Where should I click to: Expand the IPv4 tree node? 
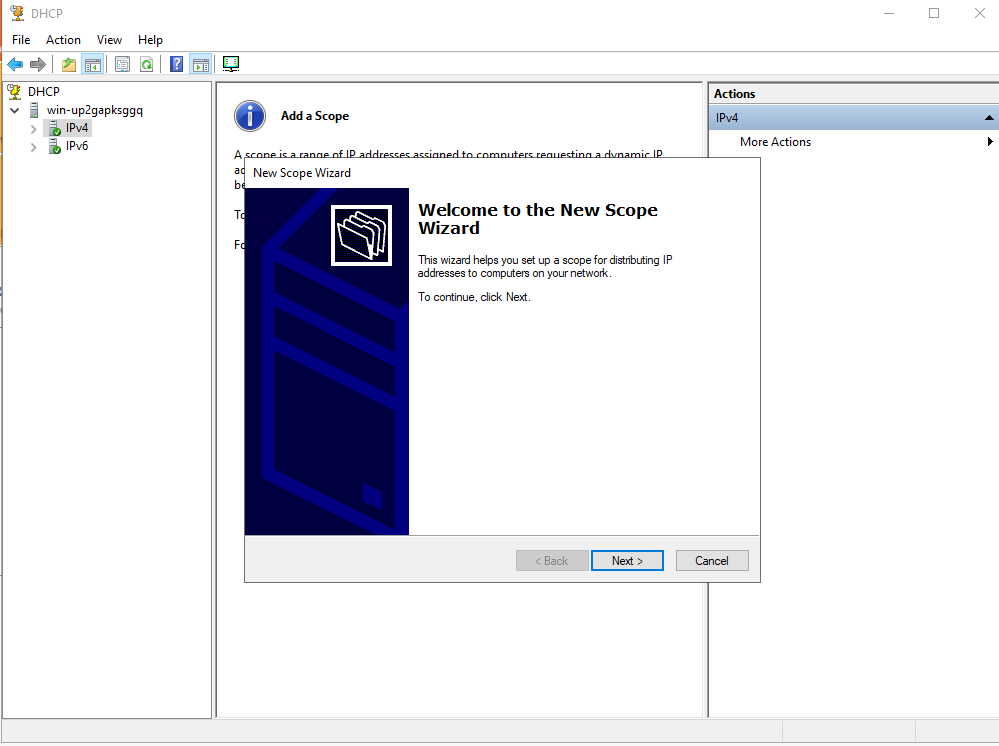click(34, 129)
